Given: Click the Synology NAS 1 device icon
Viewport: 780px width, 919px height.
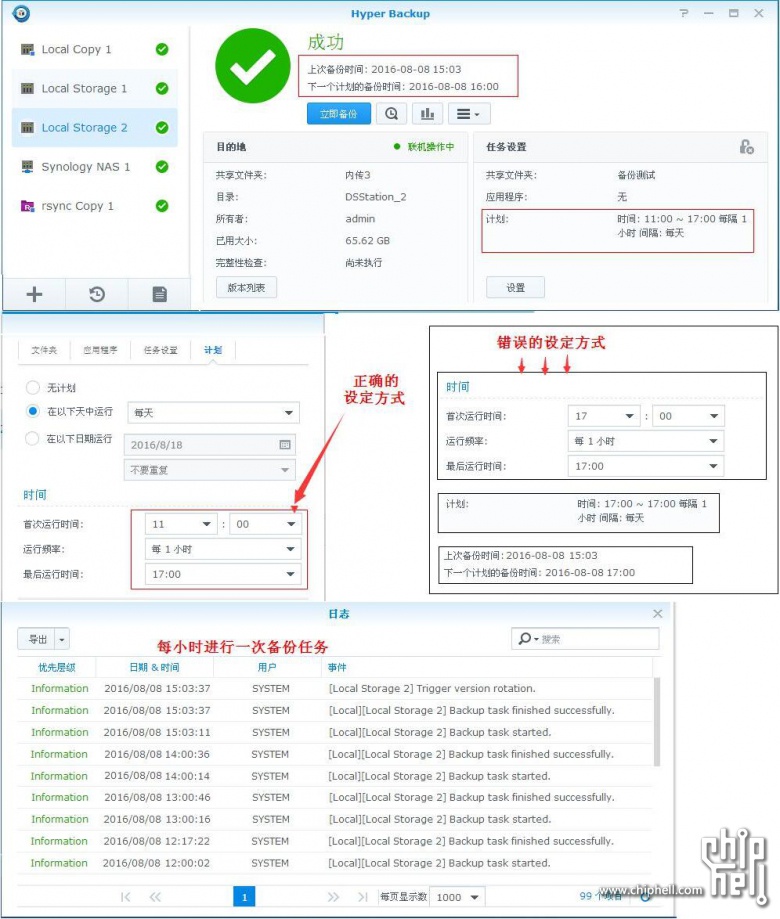Looking at the screenshot, I should point(28,167).
